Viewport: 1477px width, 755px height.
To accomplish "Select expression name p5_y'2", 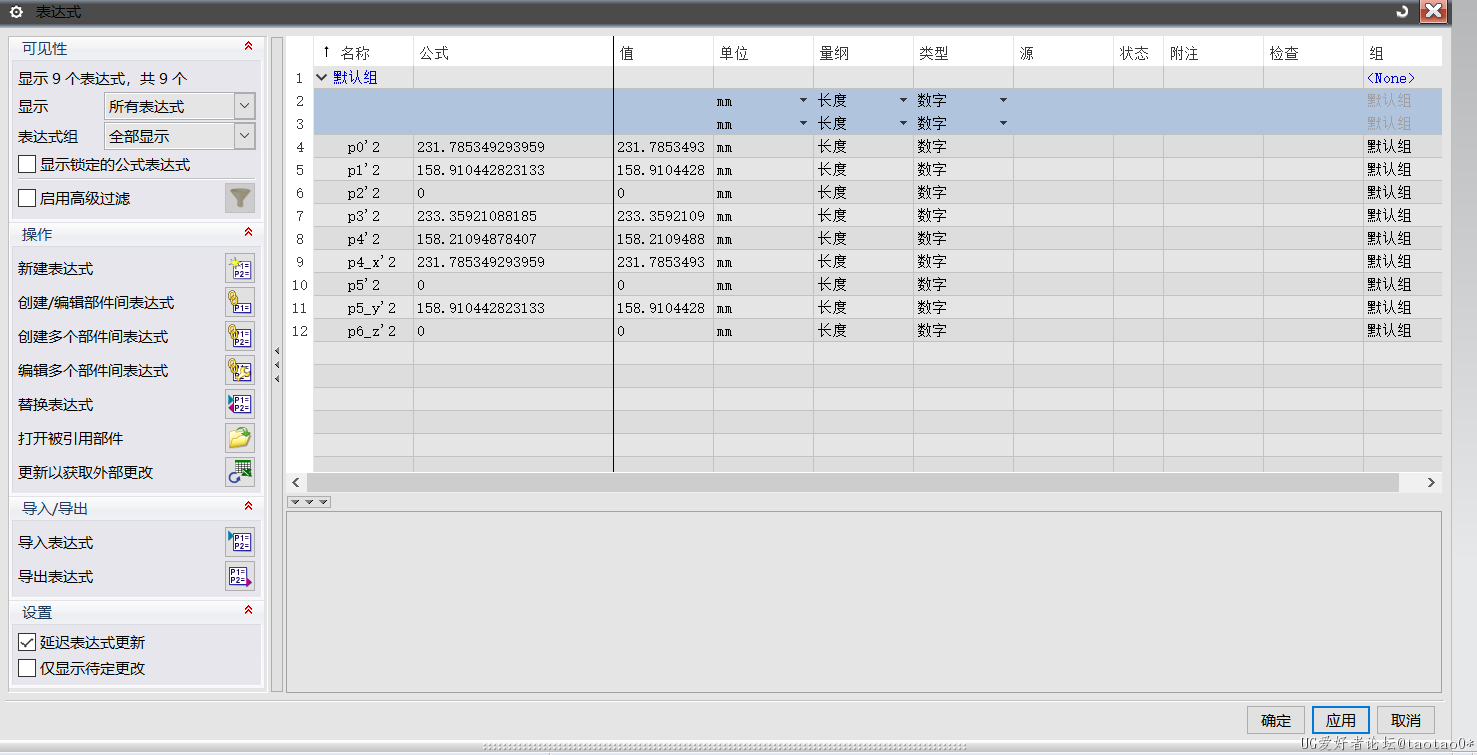I will 372,308.
